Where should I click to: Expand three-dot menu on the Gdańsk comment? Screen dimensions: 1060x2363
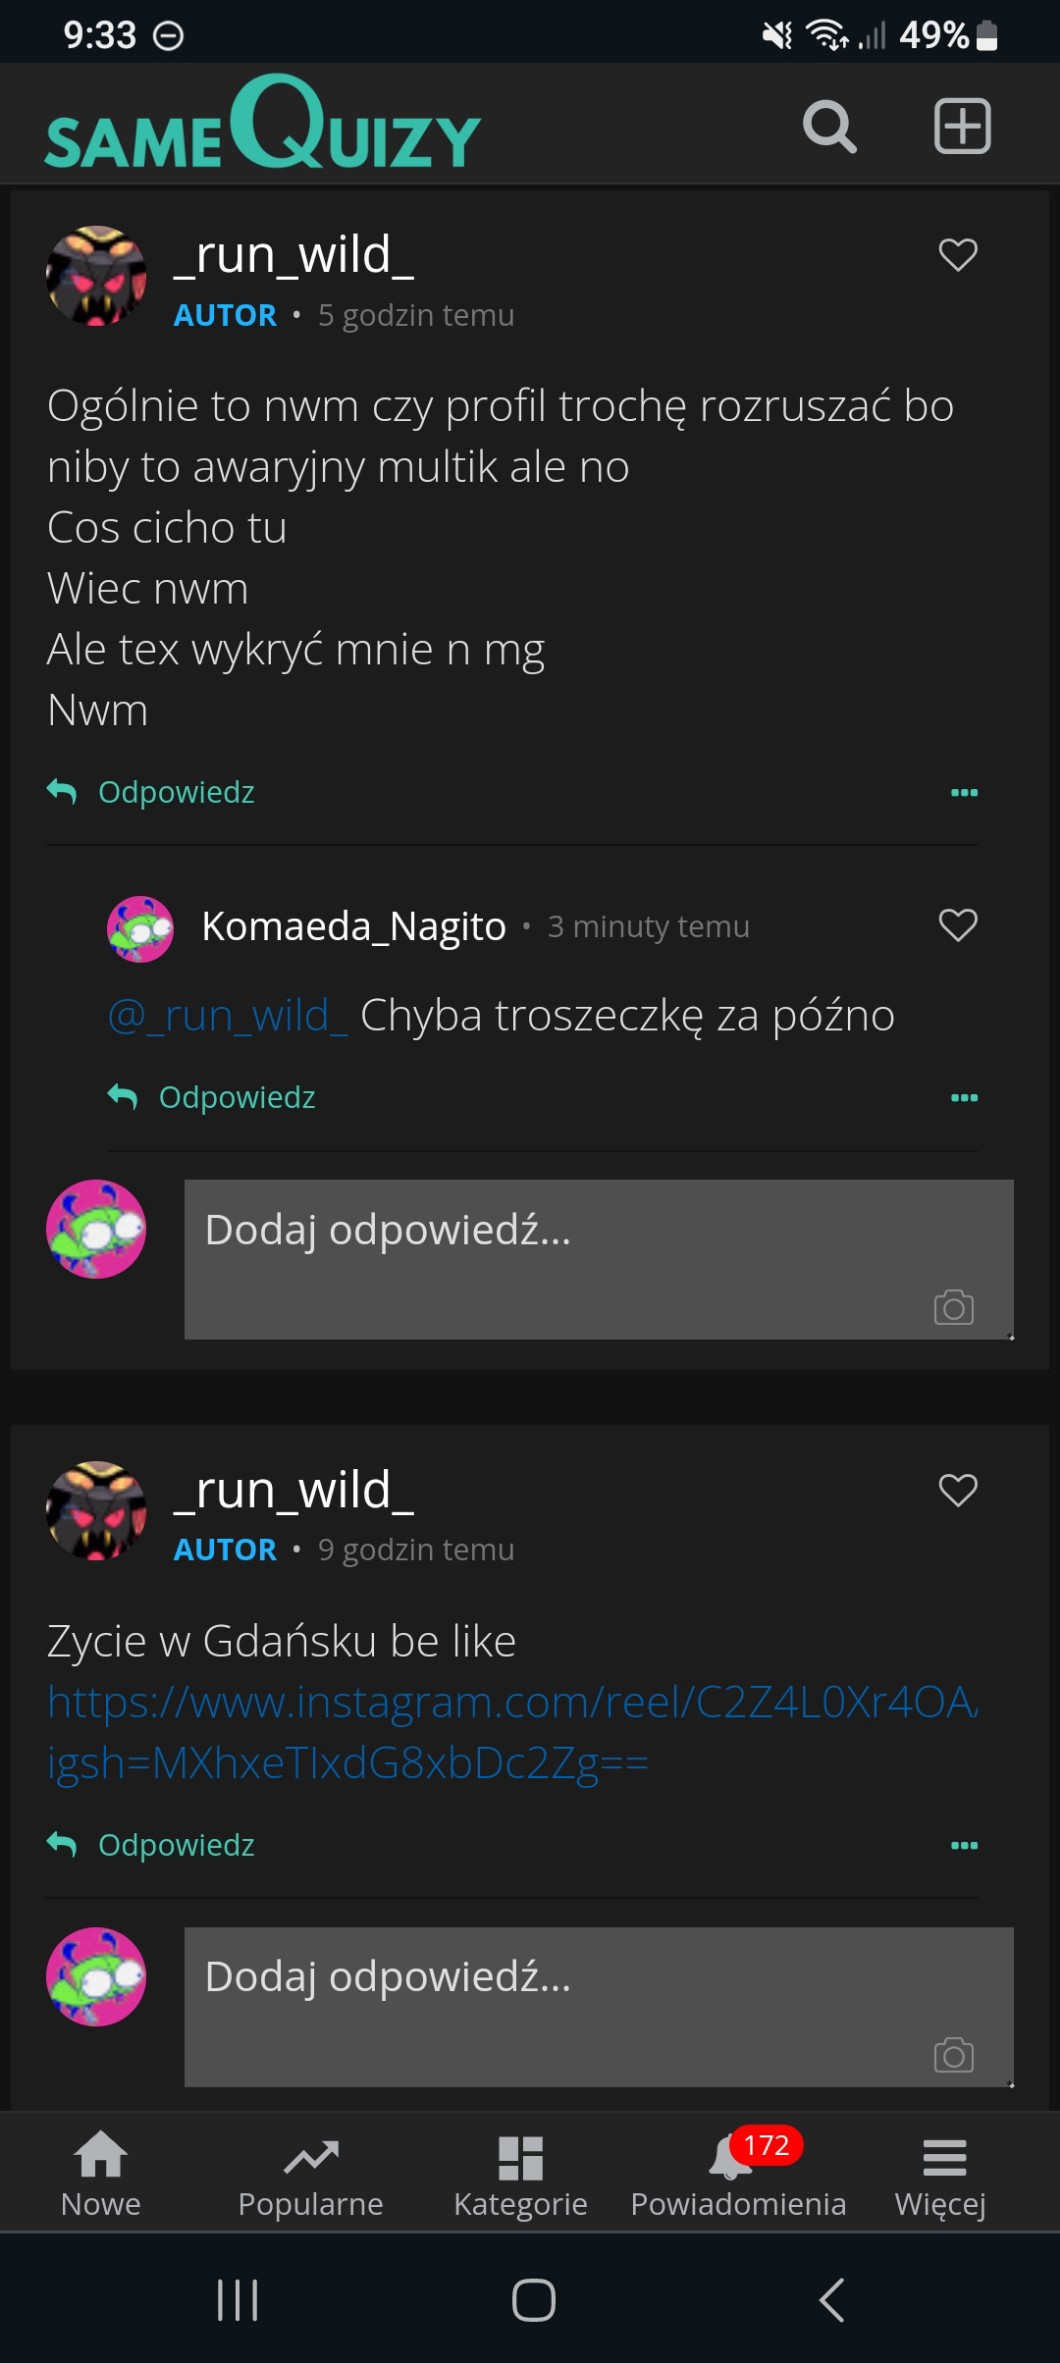click(964, 1845)
